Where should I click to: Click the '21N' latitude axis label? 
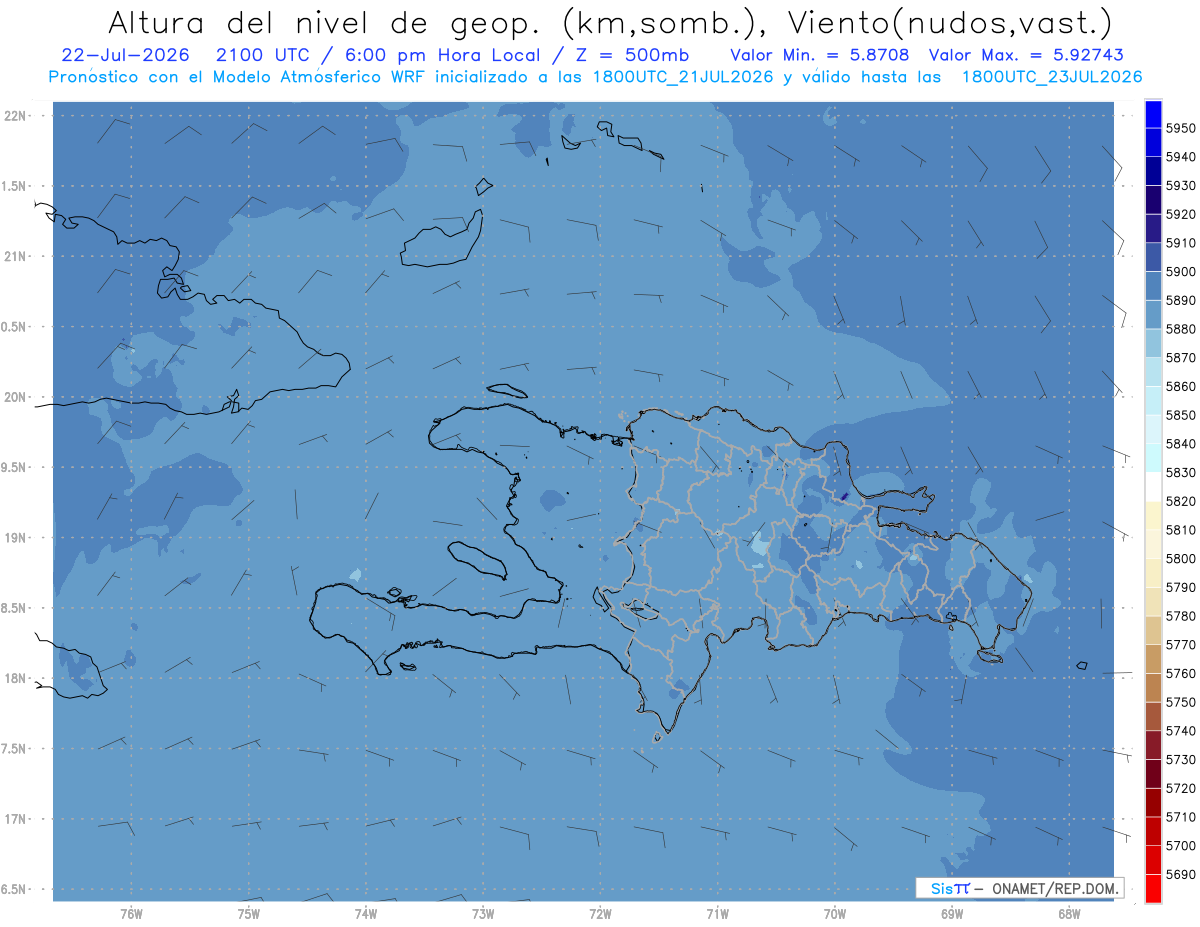[15, 256]
